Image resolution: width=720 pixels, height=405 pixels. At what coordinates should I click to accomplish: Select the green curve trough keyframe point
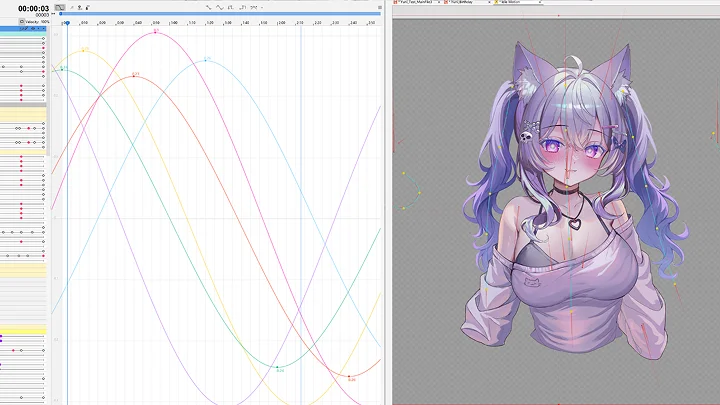[277, 367]
